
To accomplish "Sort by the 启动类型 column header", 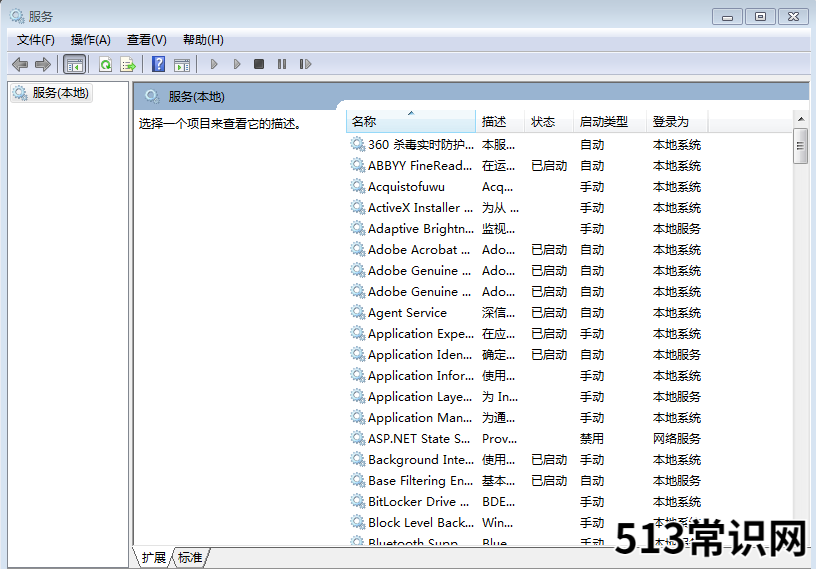I will click(x=610, y=122).
